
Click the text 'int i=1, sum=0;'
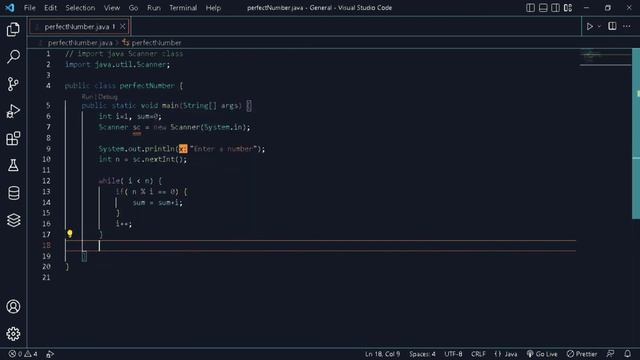tap(130, 116)
